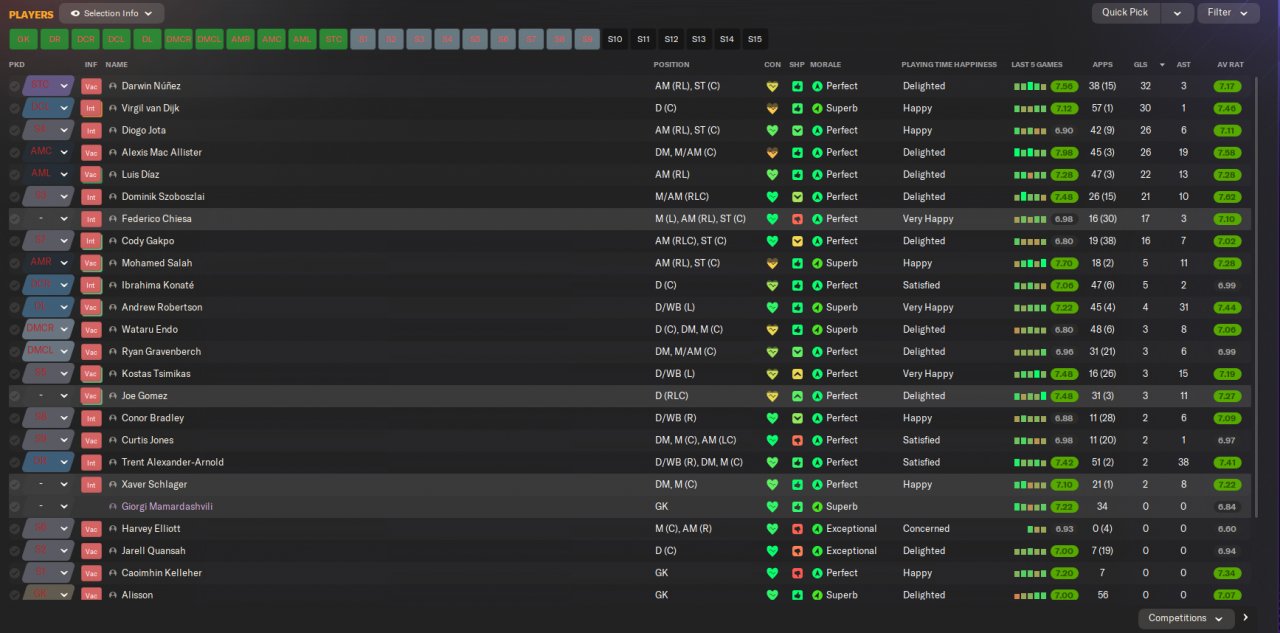Sort by the MORALE column header
The height and width of the screenshot is (633, 1280).
(x=825, y=64)
